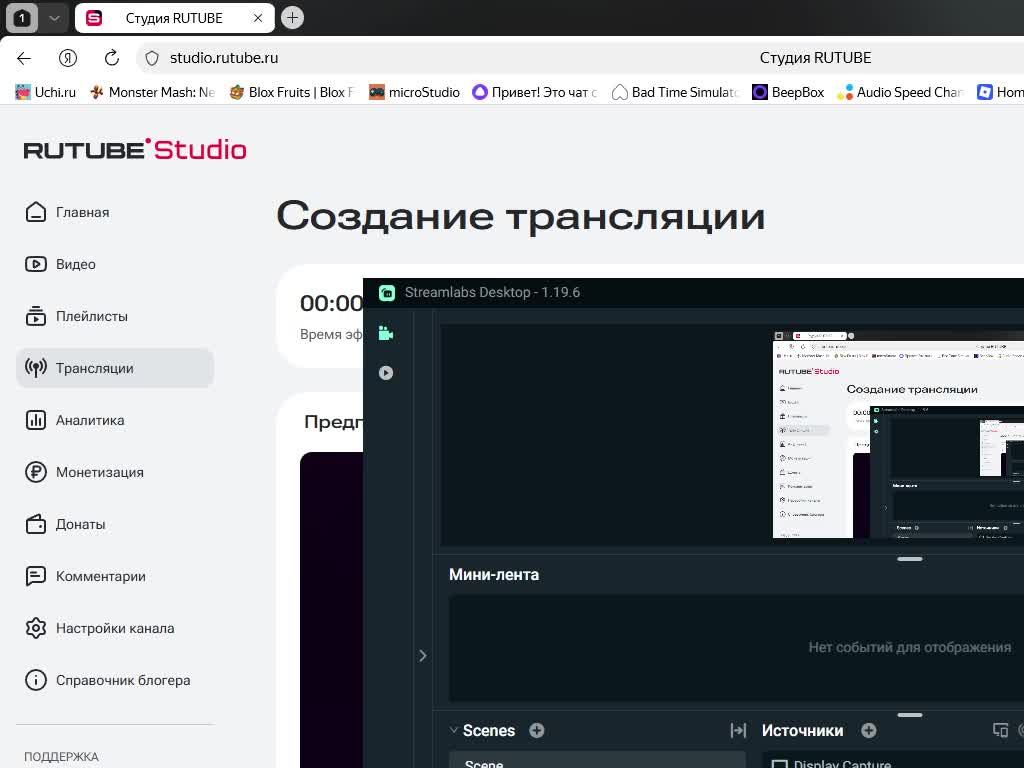Select Трансляции in the sidebar
The height and width of the screenshot is (768, 1024).
[x=115, y=368]
